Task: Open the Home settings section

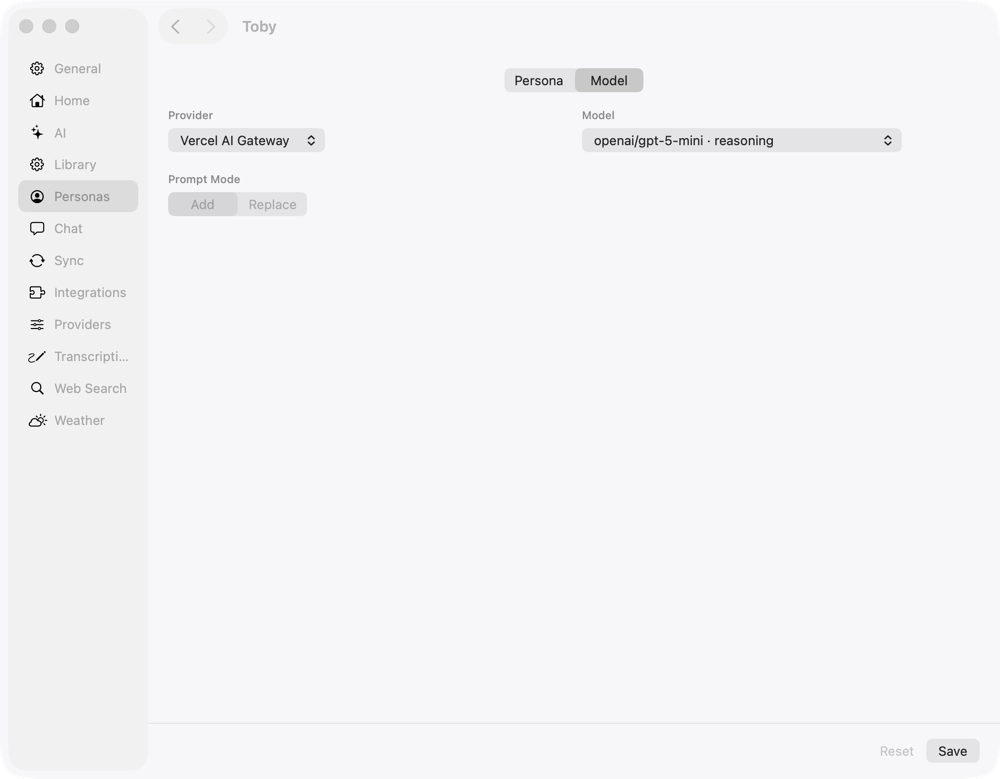Action: (x=78, y=100)
